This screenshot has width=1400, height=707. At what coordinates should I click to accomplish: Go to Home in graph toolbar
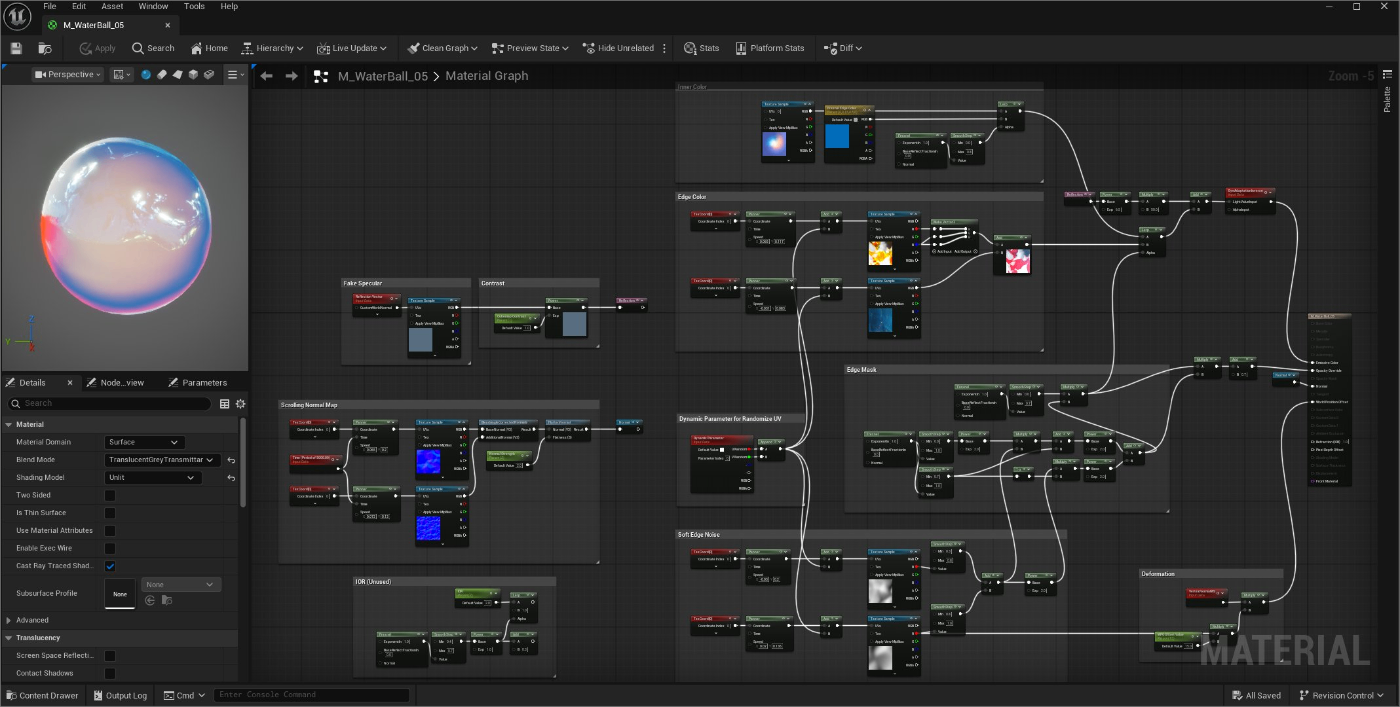point(209,48)
